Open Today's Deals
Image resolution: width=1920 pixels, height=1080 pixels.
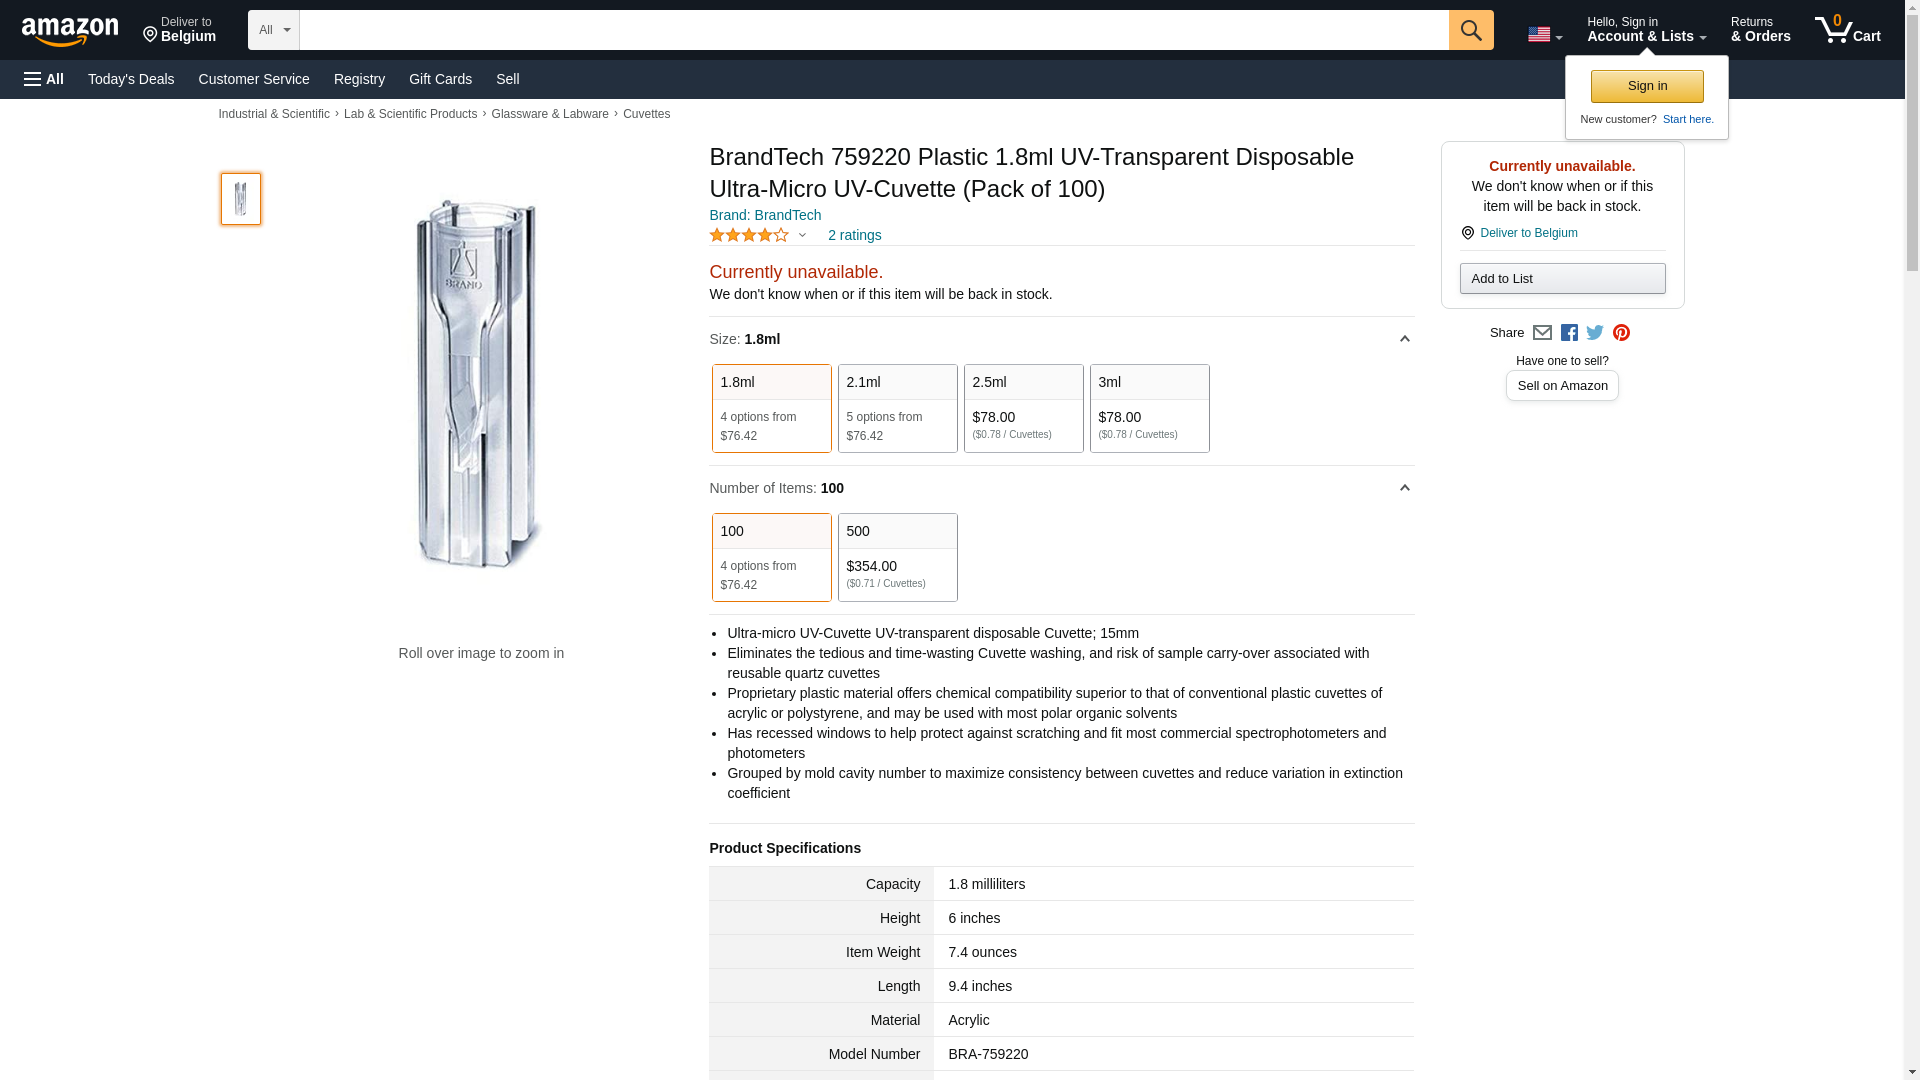[x=131, y=79]
